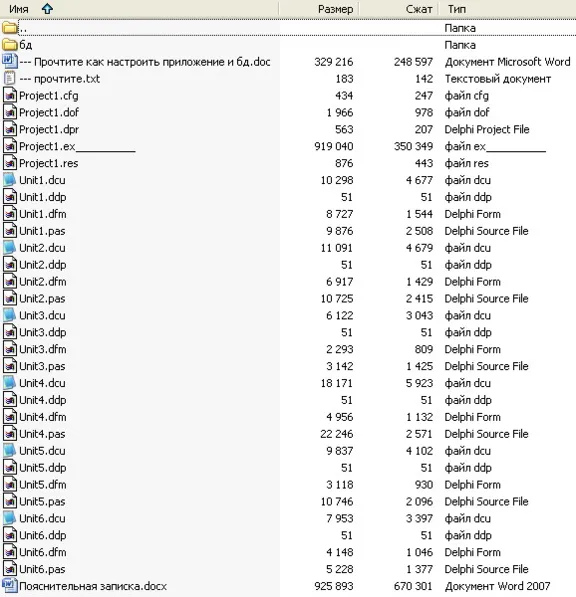Click the Project1.res file name

[x=49, y=163]
